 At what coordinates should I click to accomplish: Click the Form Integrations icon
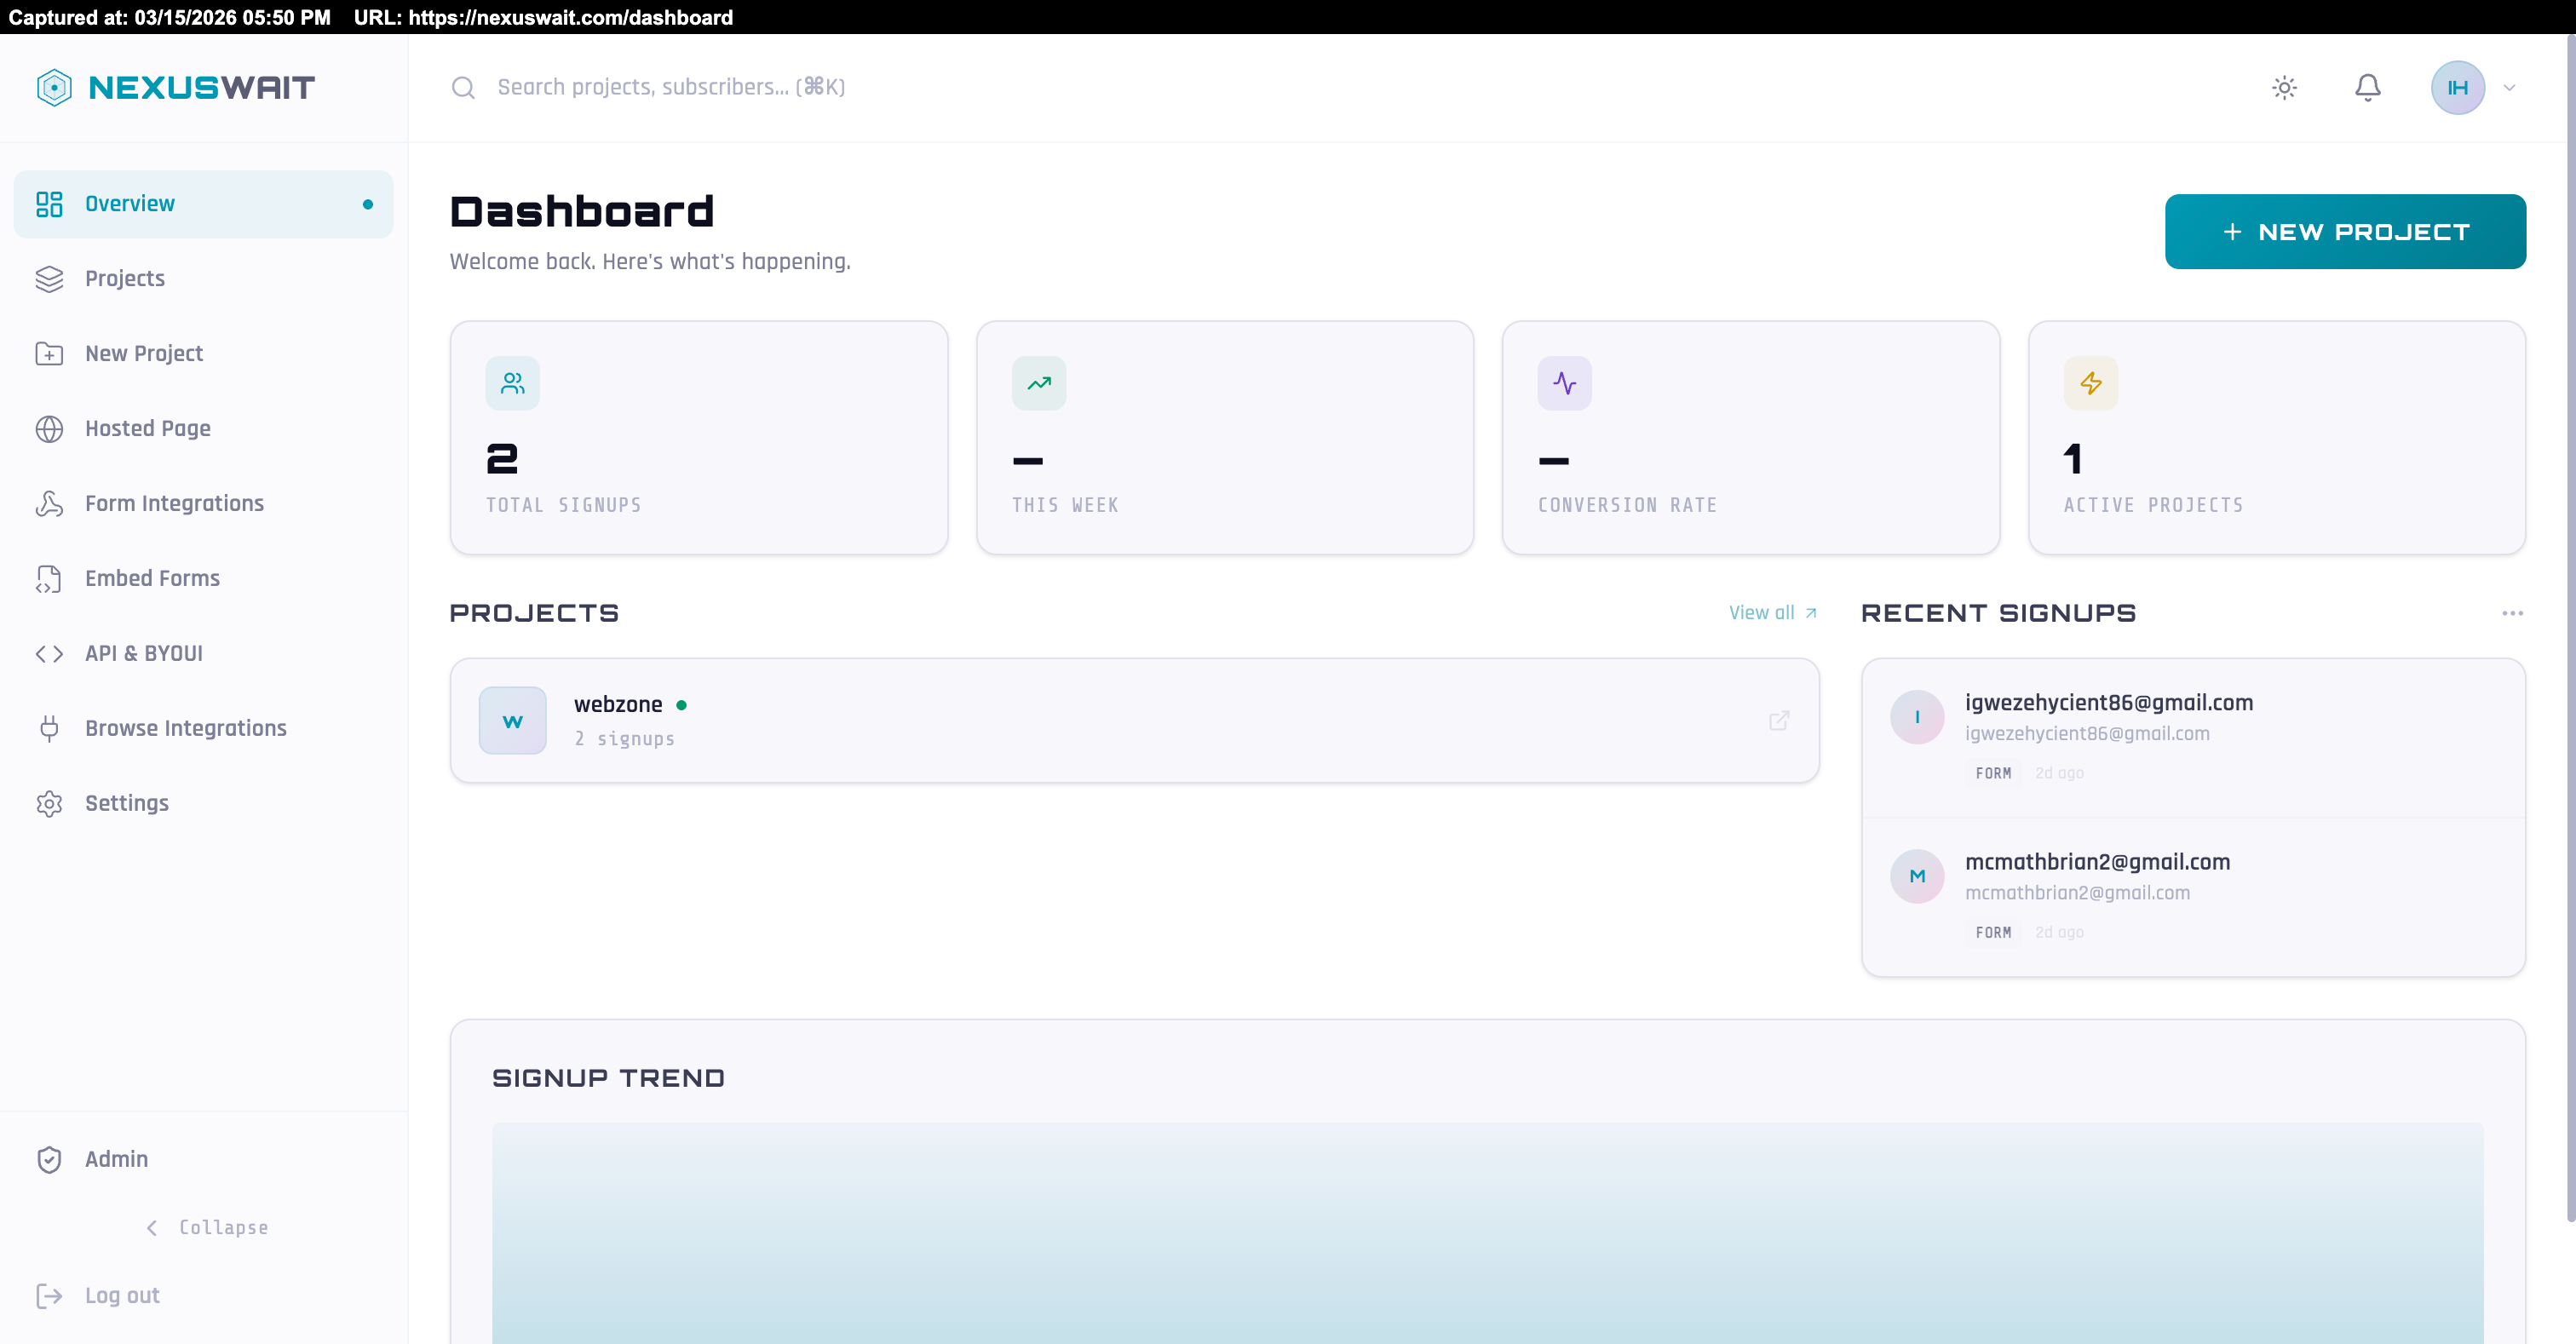pyautogui.click(x=49, y=503)
